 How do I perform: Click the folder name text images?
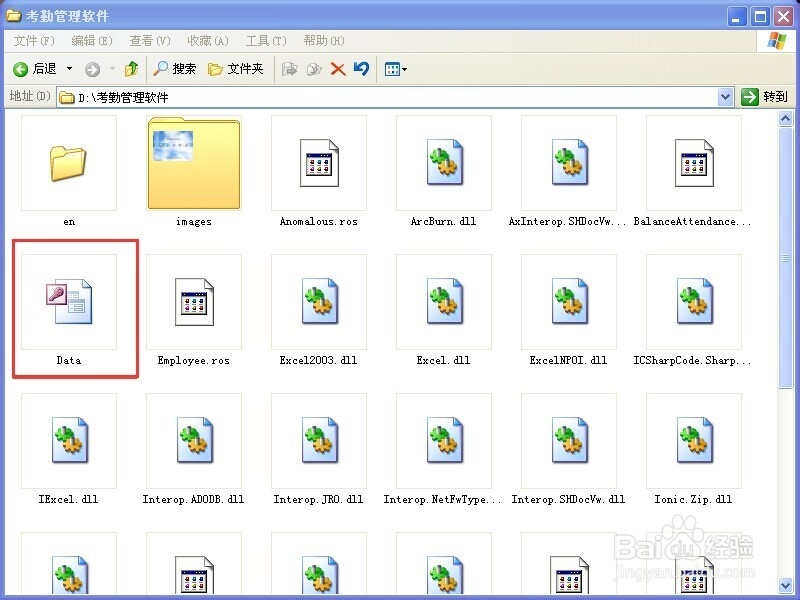[194, 221]
